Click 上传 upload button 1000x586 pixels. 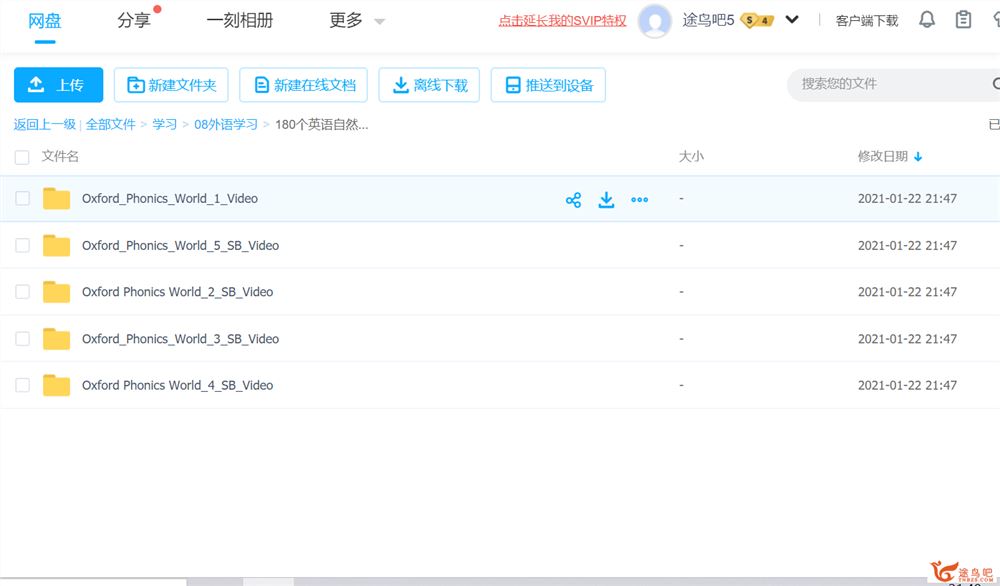pyautogui.click(x=59, y=85)
